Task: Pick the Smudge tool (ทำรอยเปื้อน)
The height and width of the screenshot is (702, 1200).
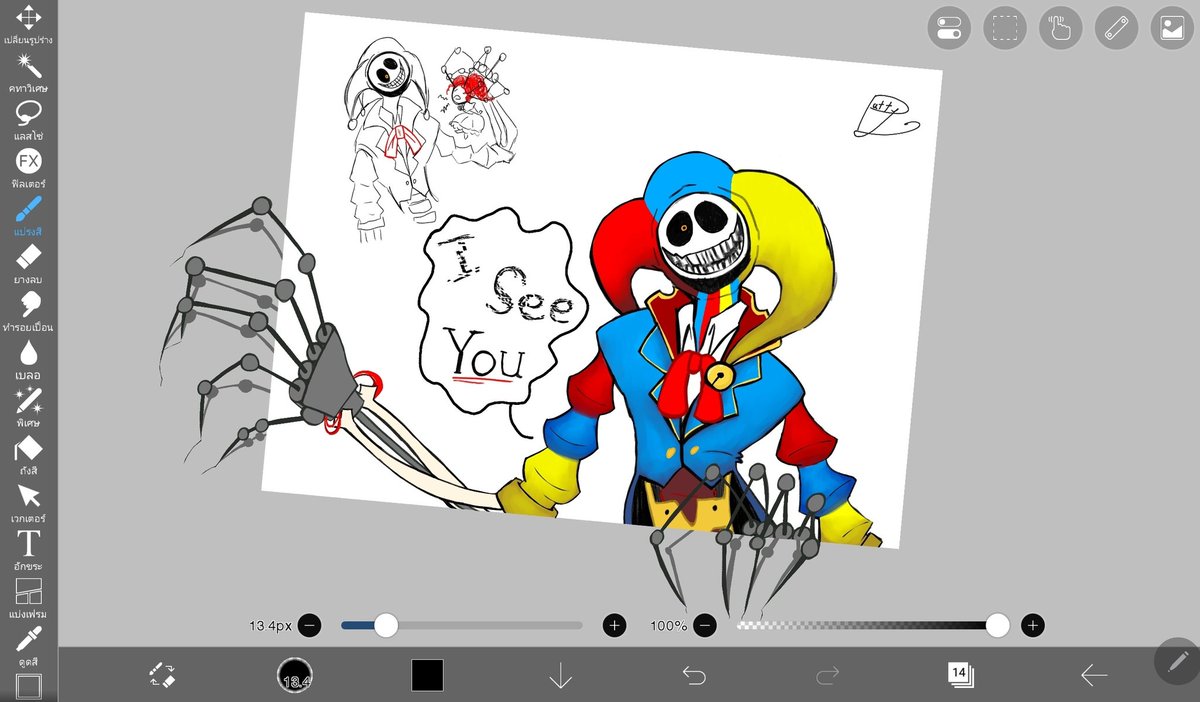Action: click(28, 312)
